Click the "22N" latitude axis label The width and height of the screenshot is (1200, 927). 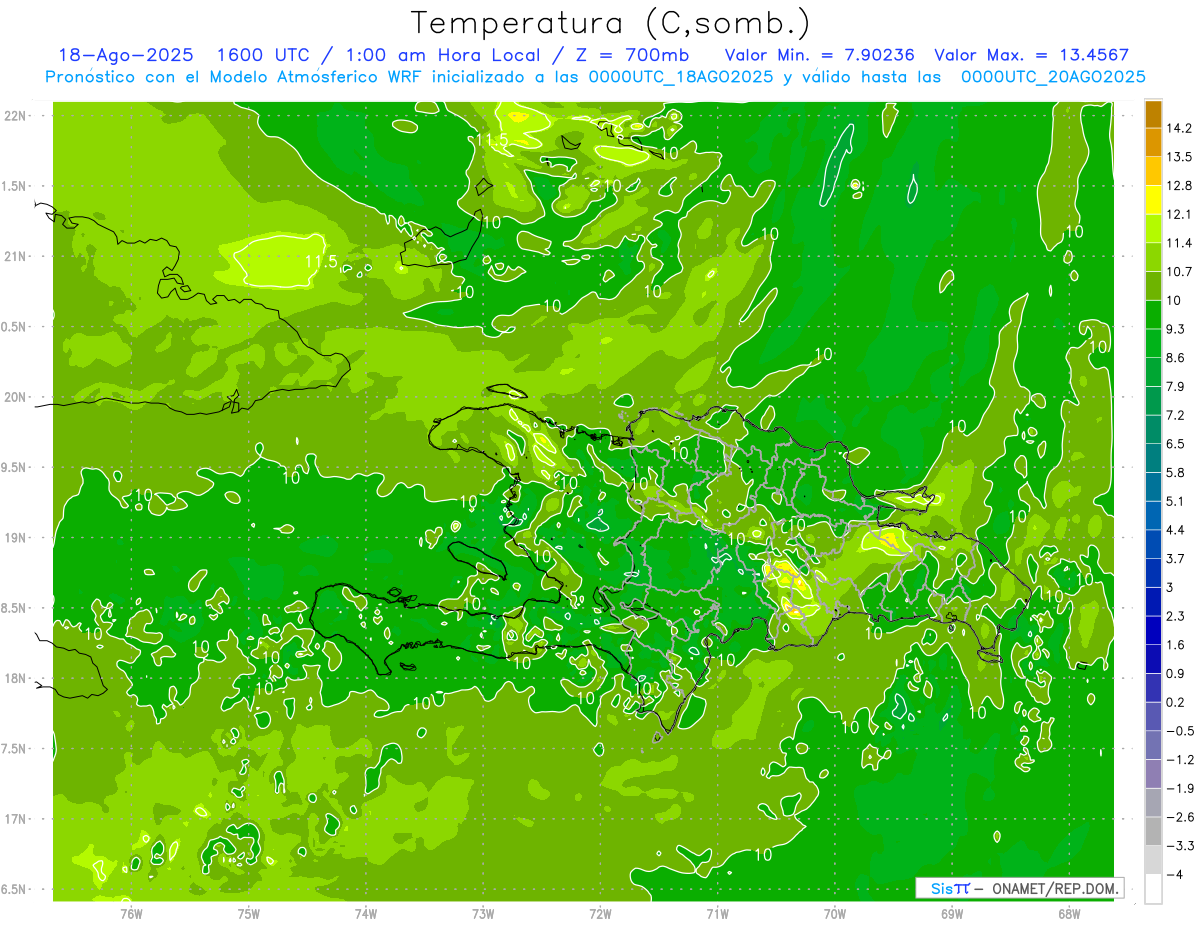pos(15,116)
